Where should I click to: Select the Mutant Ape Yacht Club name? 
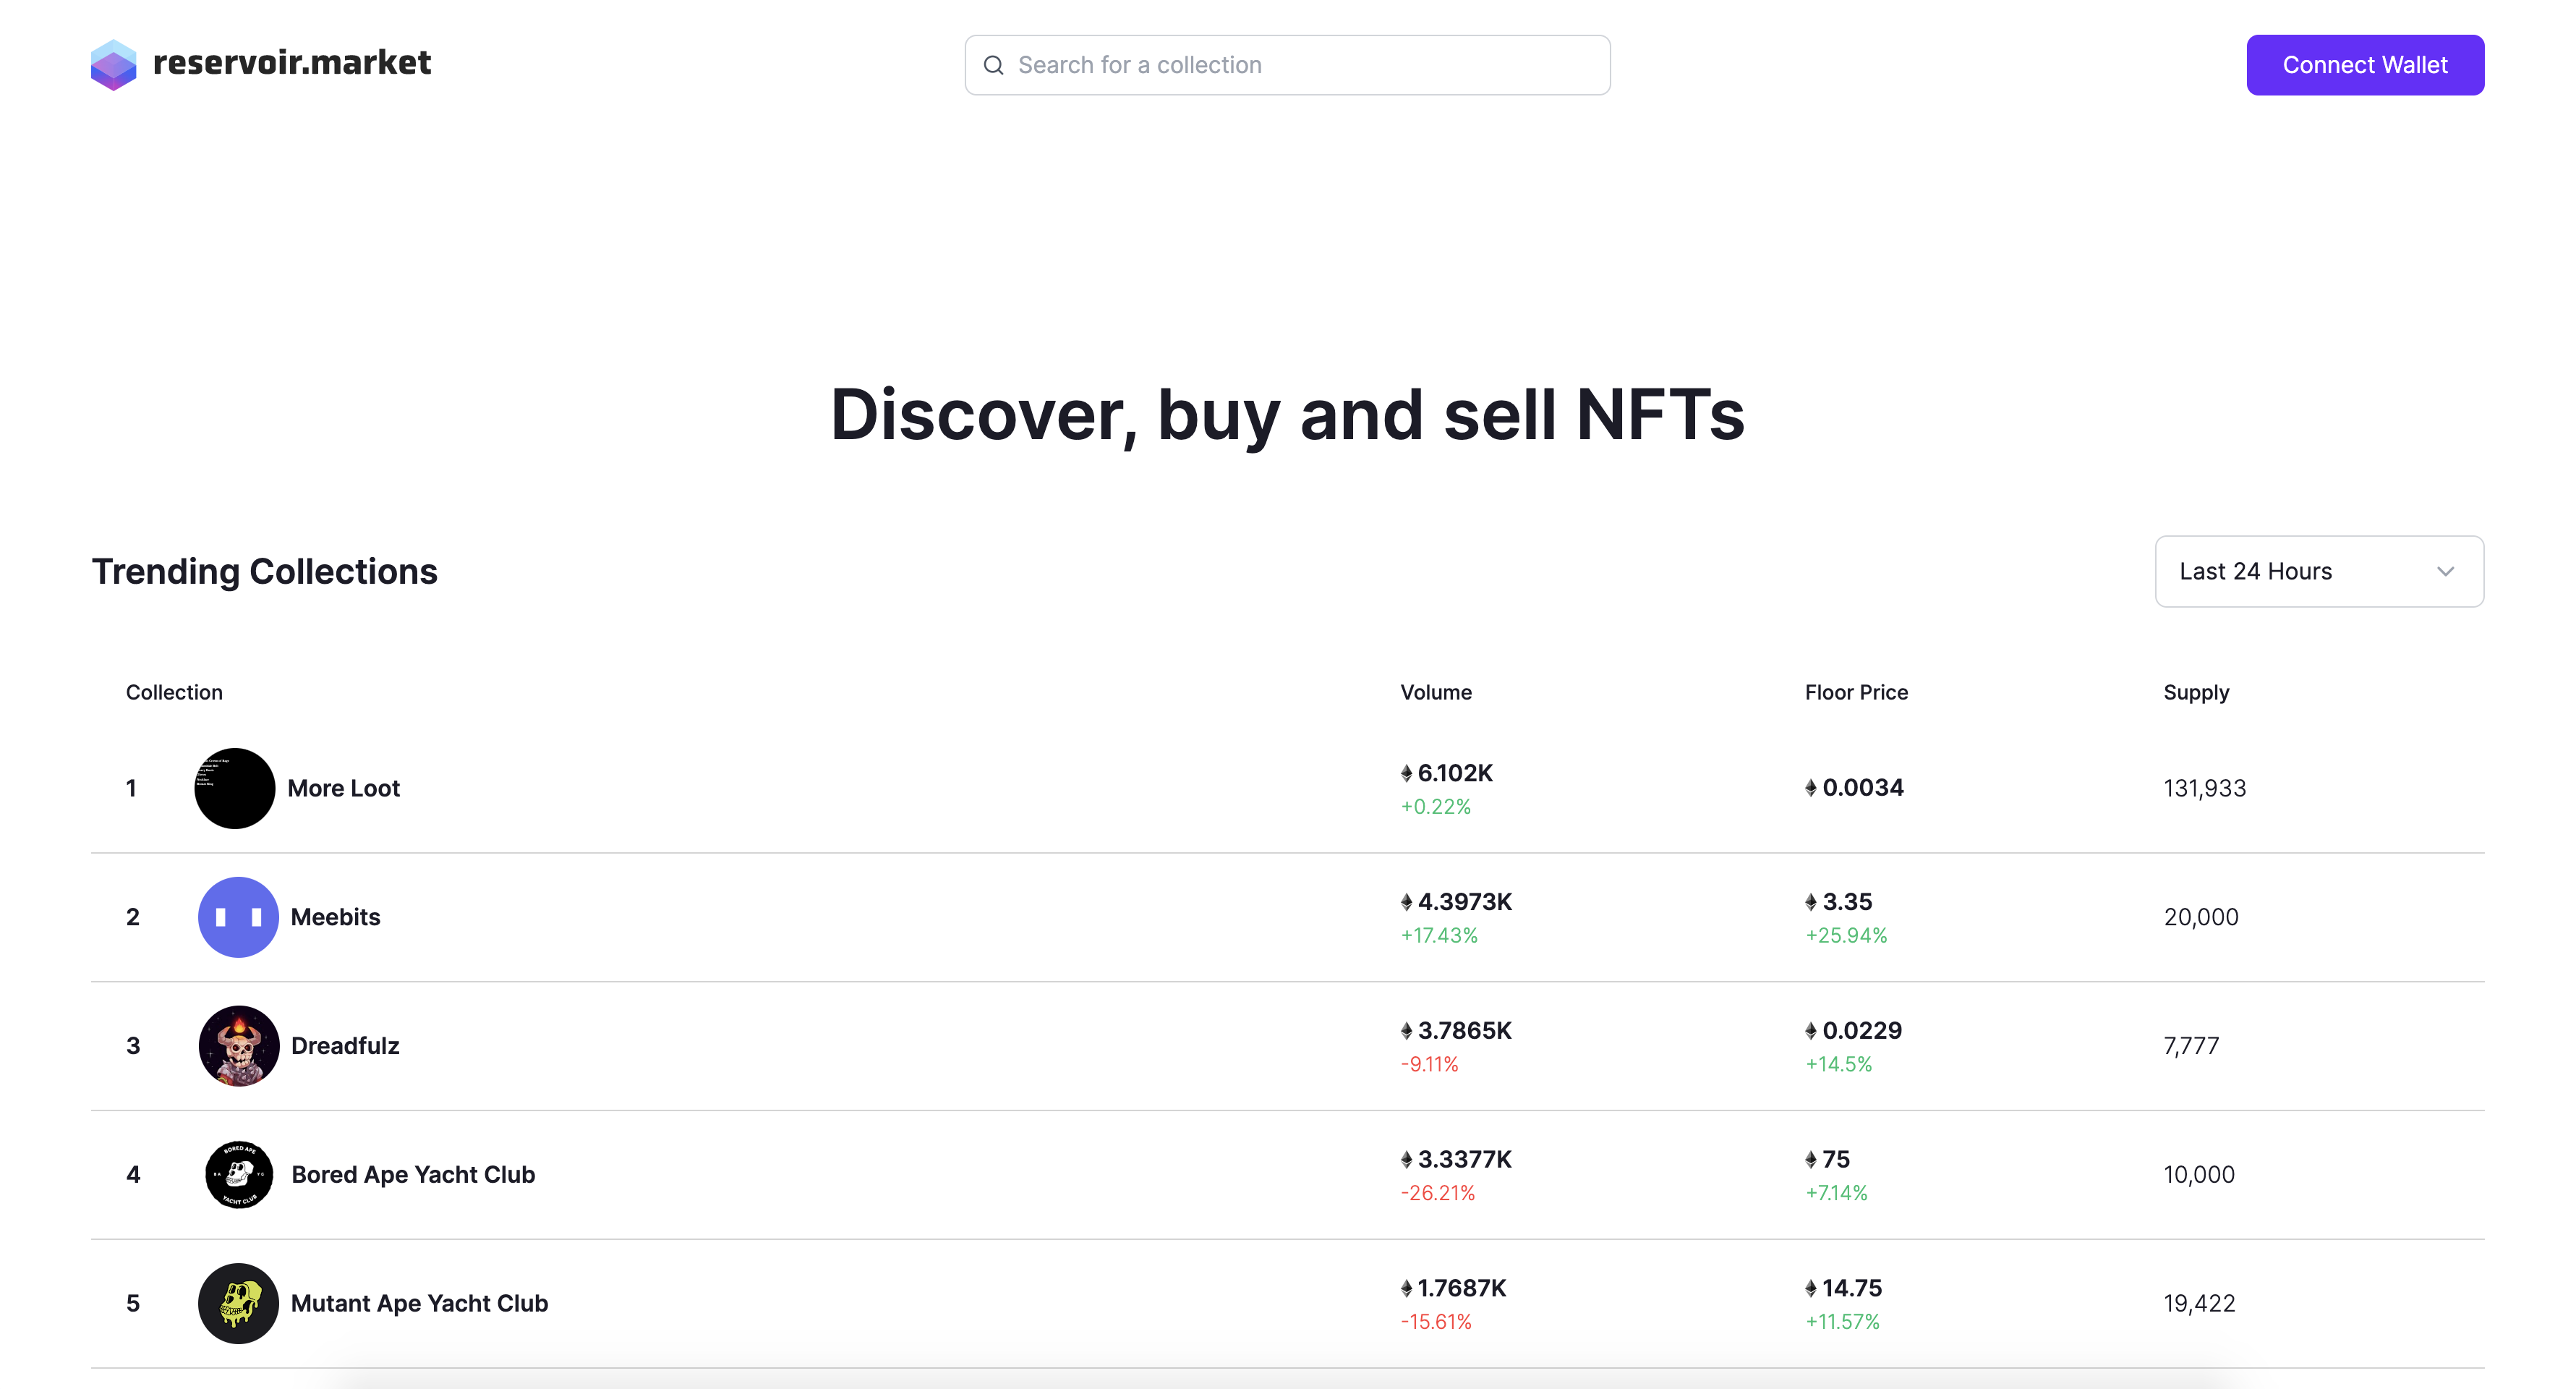tap(419, 1303)
